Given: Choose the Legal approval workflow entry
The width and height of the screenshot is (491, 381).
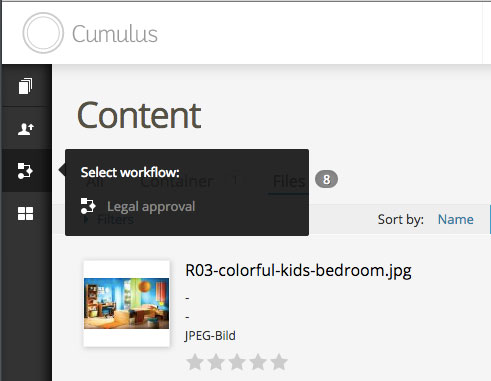Looking at the screenshot, I should click(151, 206).
